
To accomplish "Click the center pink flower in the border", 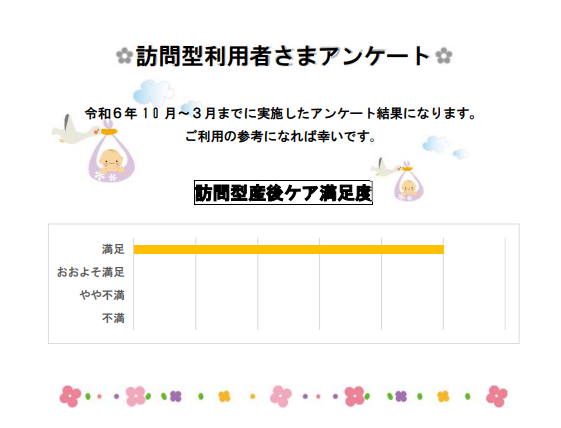I will coord(281,396).
